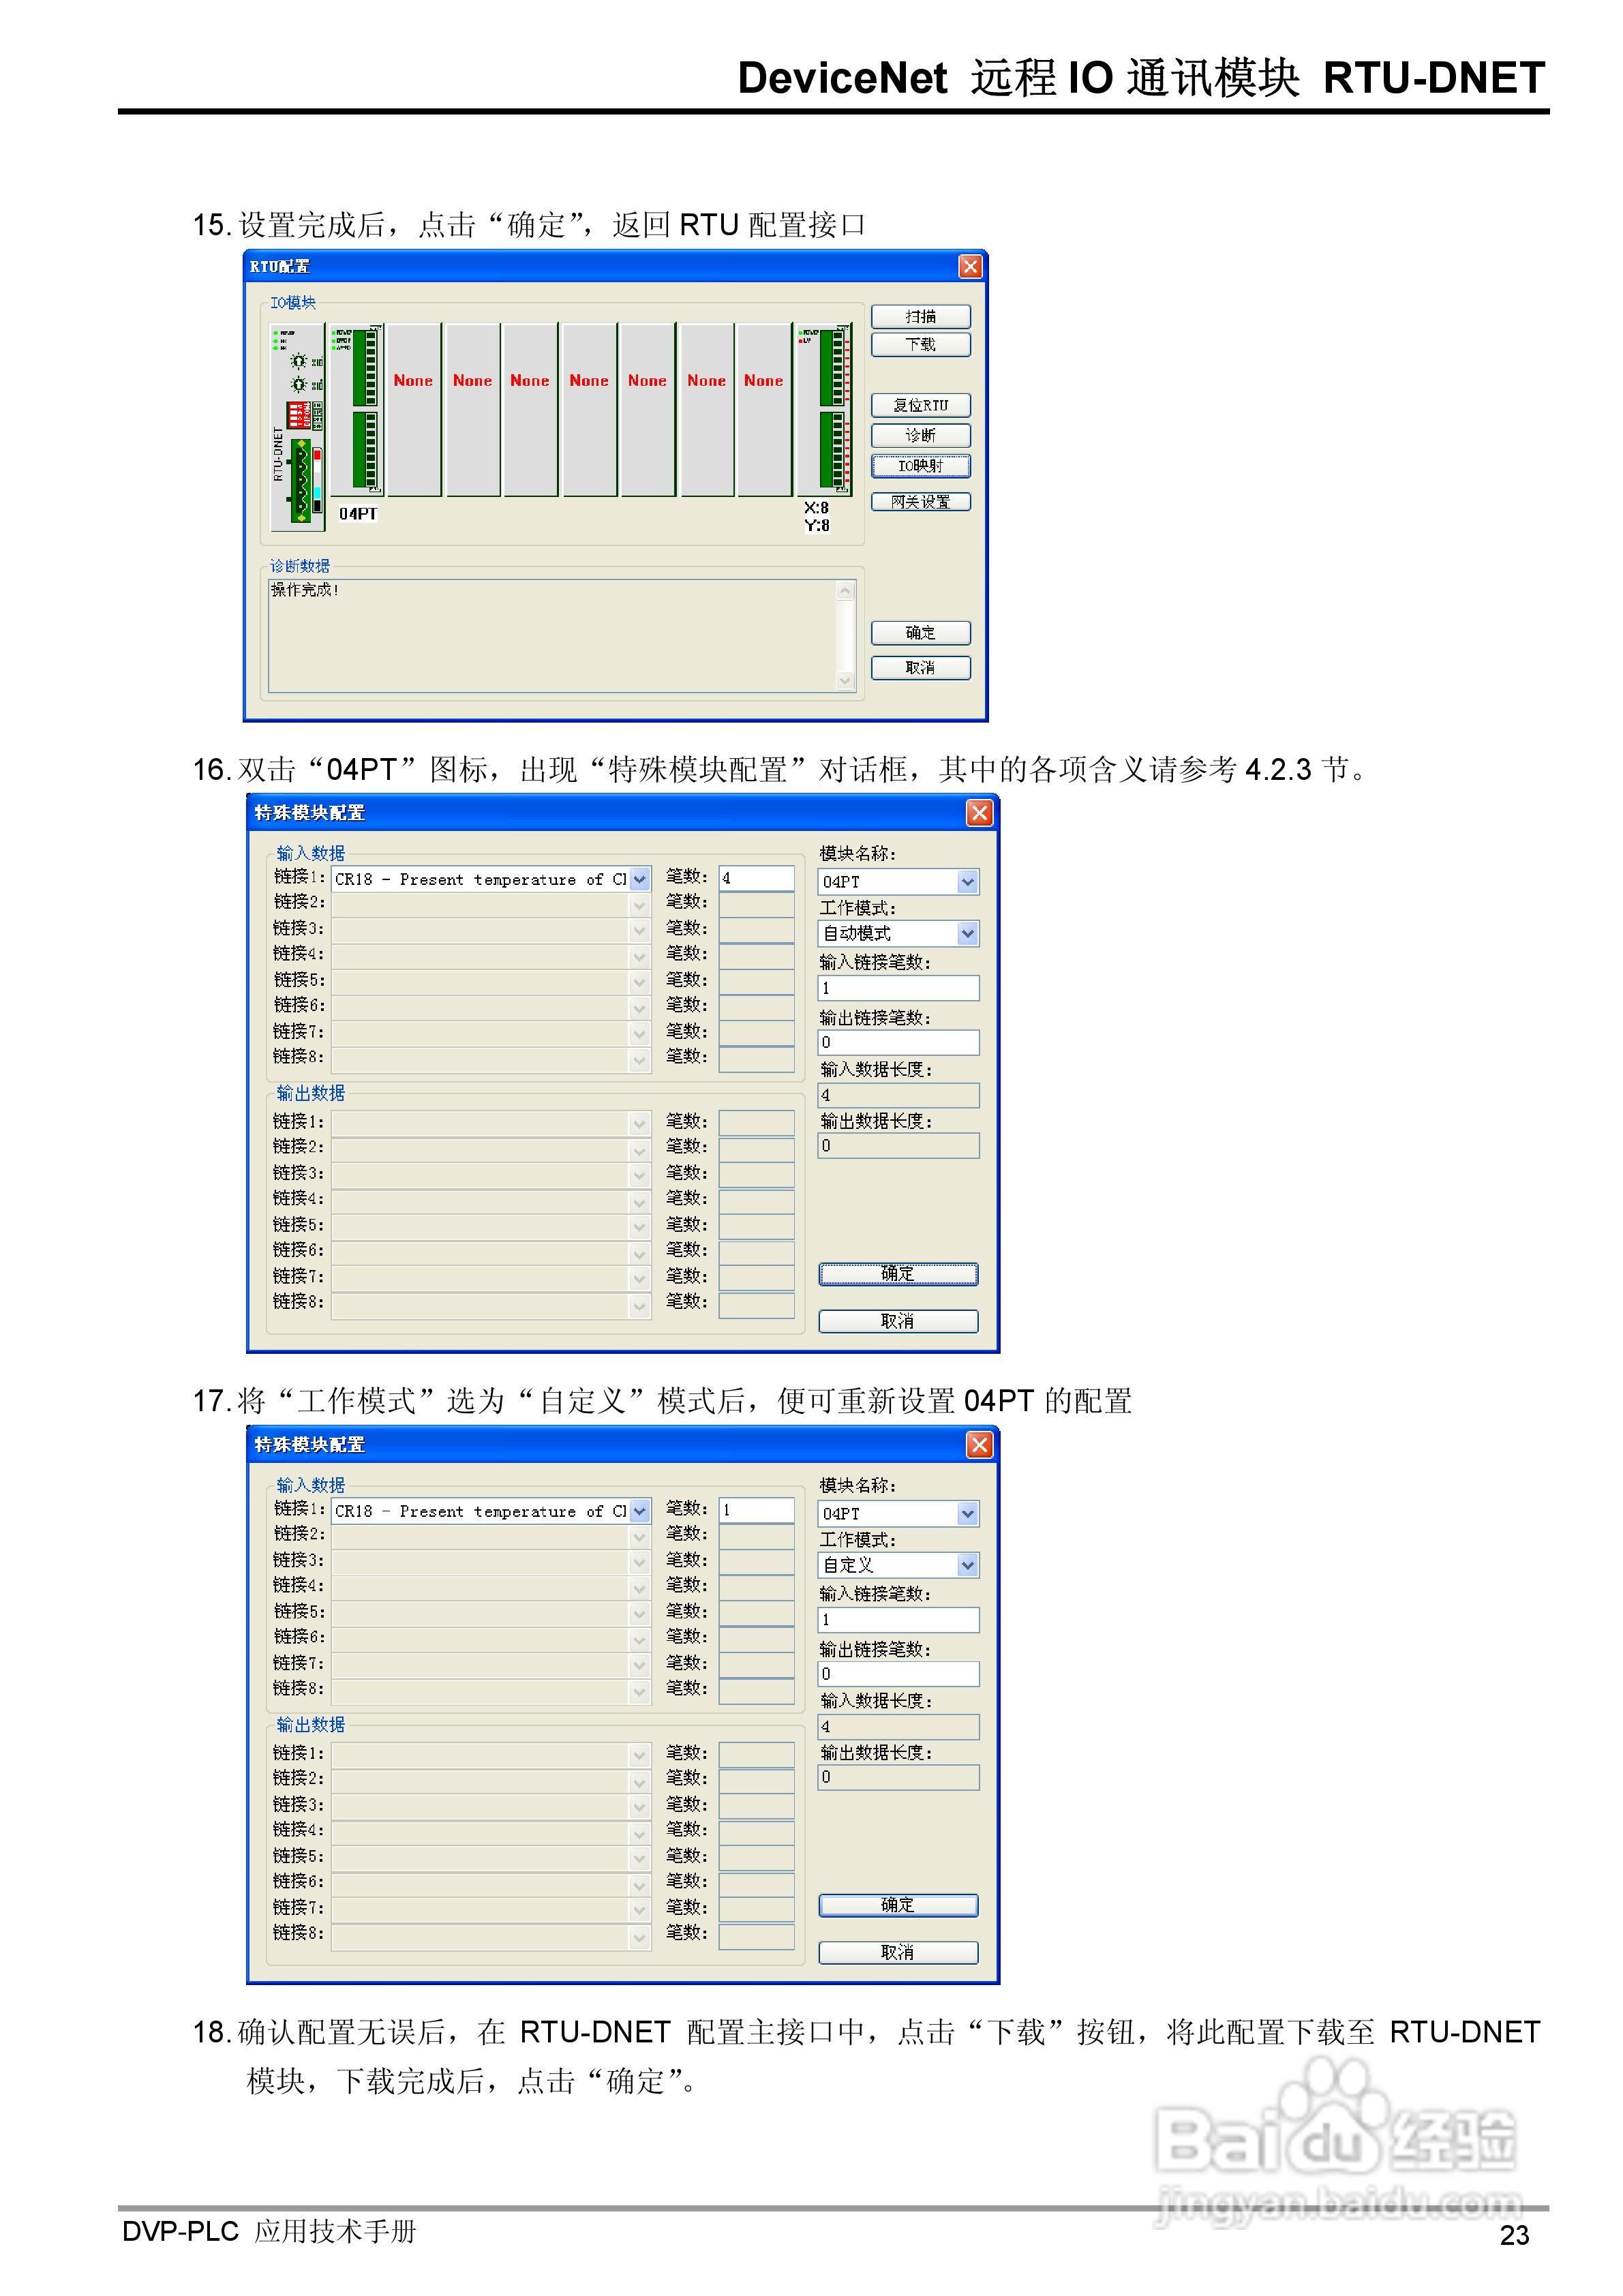The width and height of the screenshot is (1623, 2296).
Task: Close the RTU配置 dialog window
Action: [x=969, y=266]
